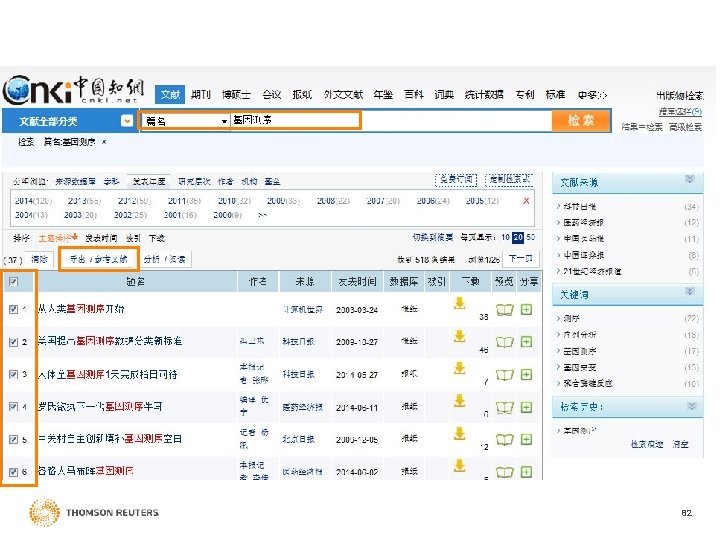The height and width of the screenshot is (540, 720).
Task: Click share plus icon for row 4
Action: tap(526, 407)
